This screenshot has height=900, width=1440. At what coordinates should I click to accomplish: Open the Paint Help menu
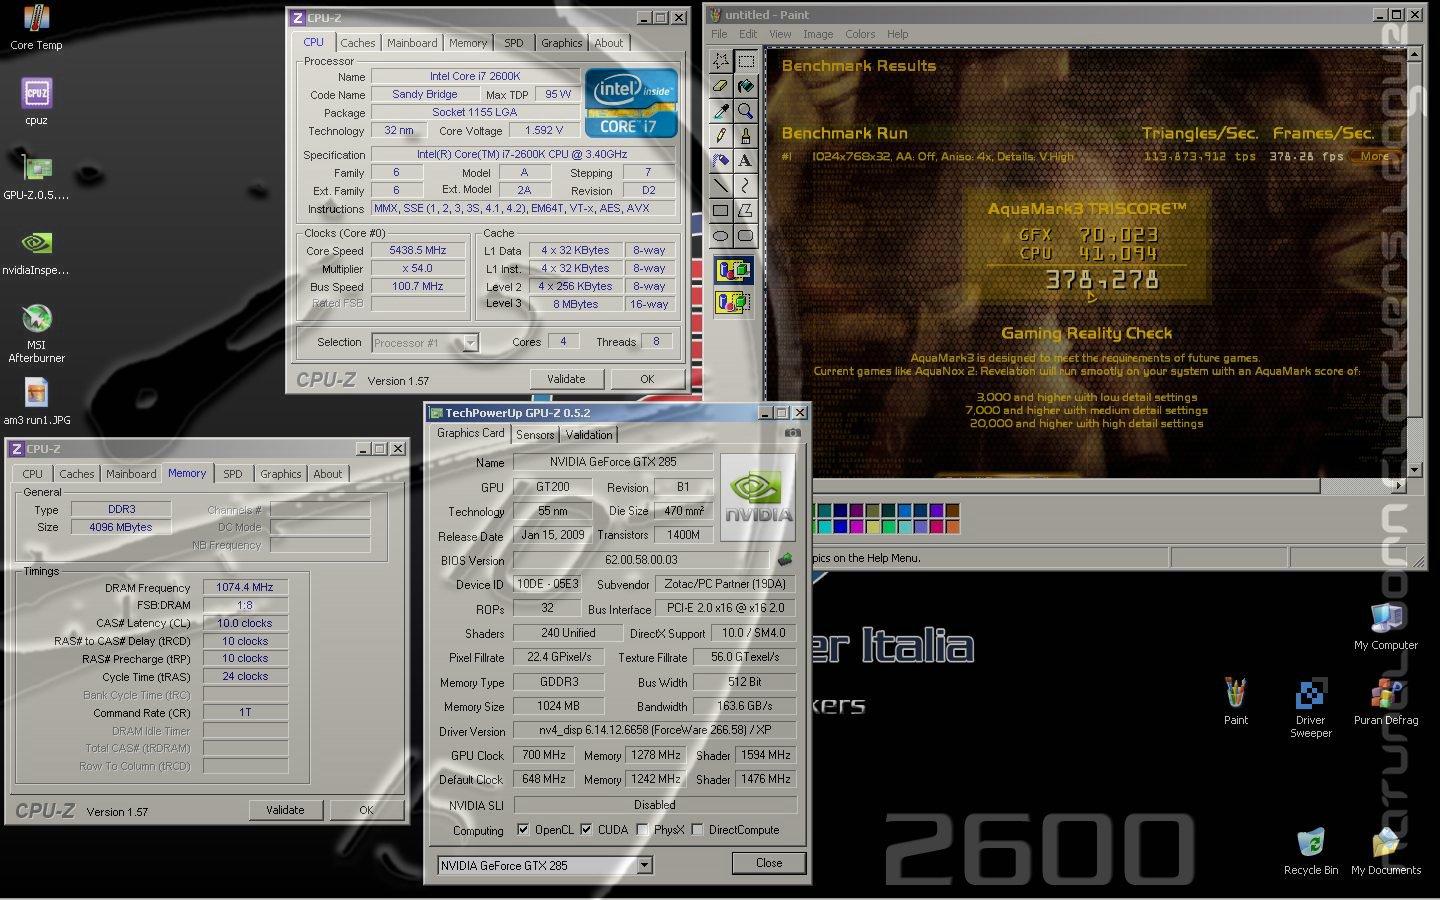click(898, 34)
